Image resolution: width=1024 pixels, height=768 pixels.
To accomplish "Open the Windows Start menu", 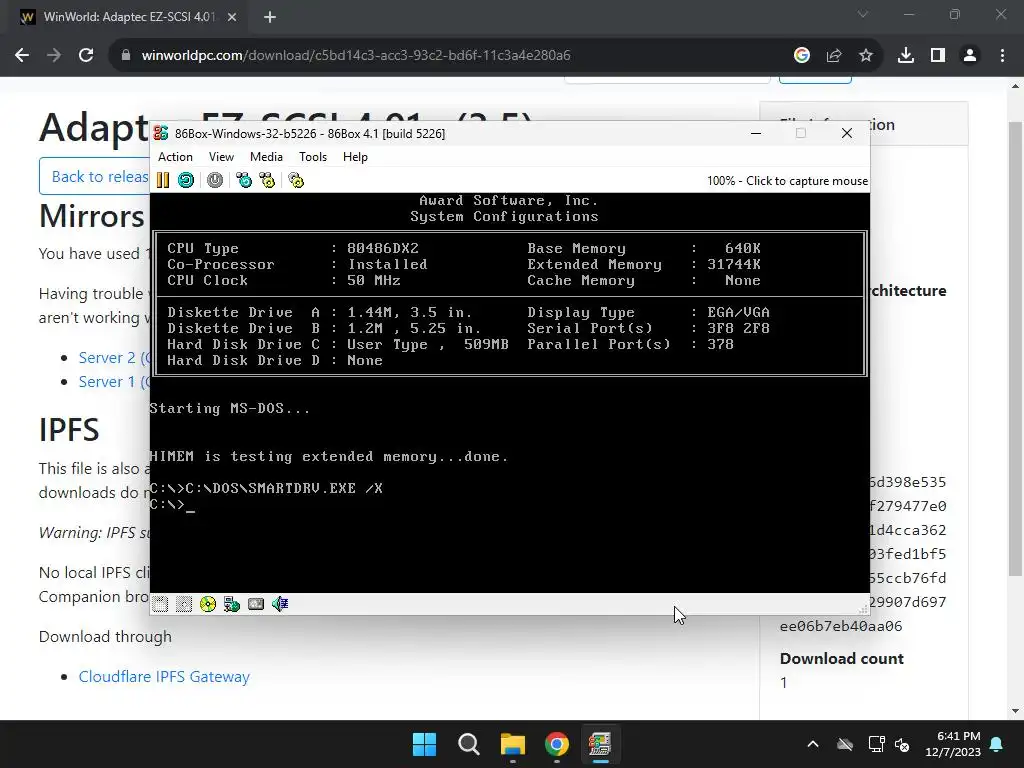I will point(424,744).
